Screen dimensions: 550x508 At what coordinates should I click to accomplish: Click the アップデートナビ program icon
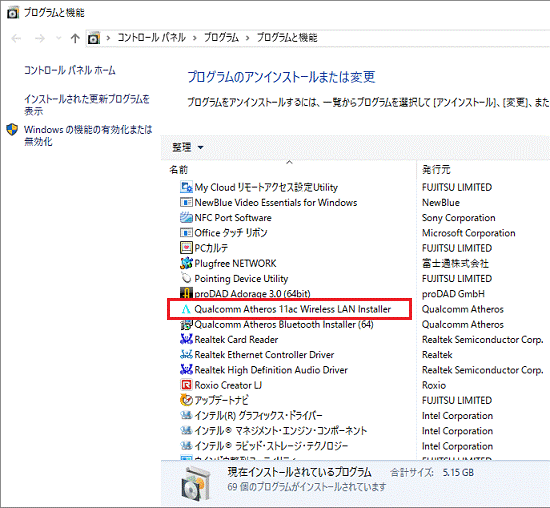186,400
